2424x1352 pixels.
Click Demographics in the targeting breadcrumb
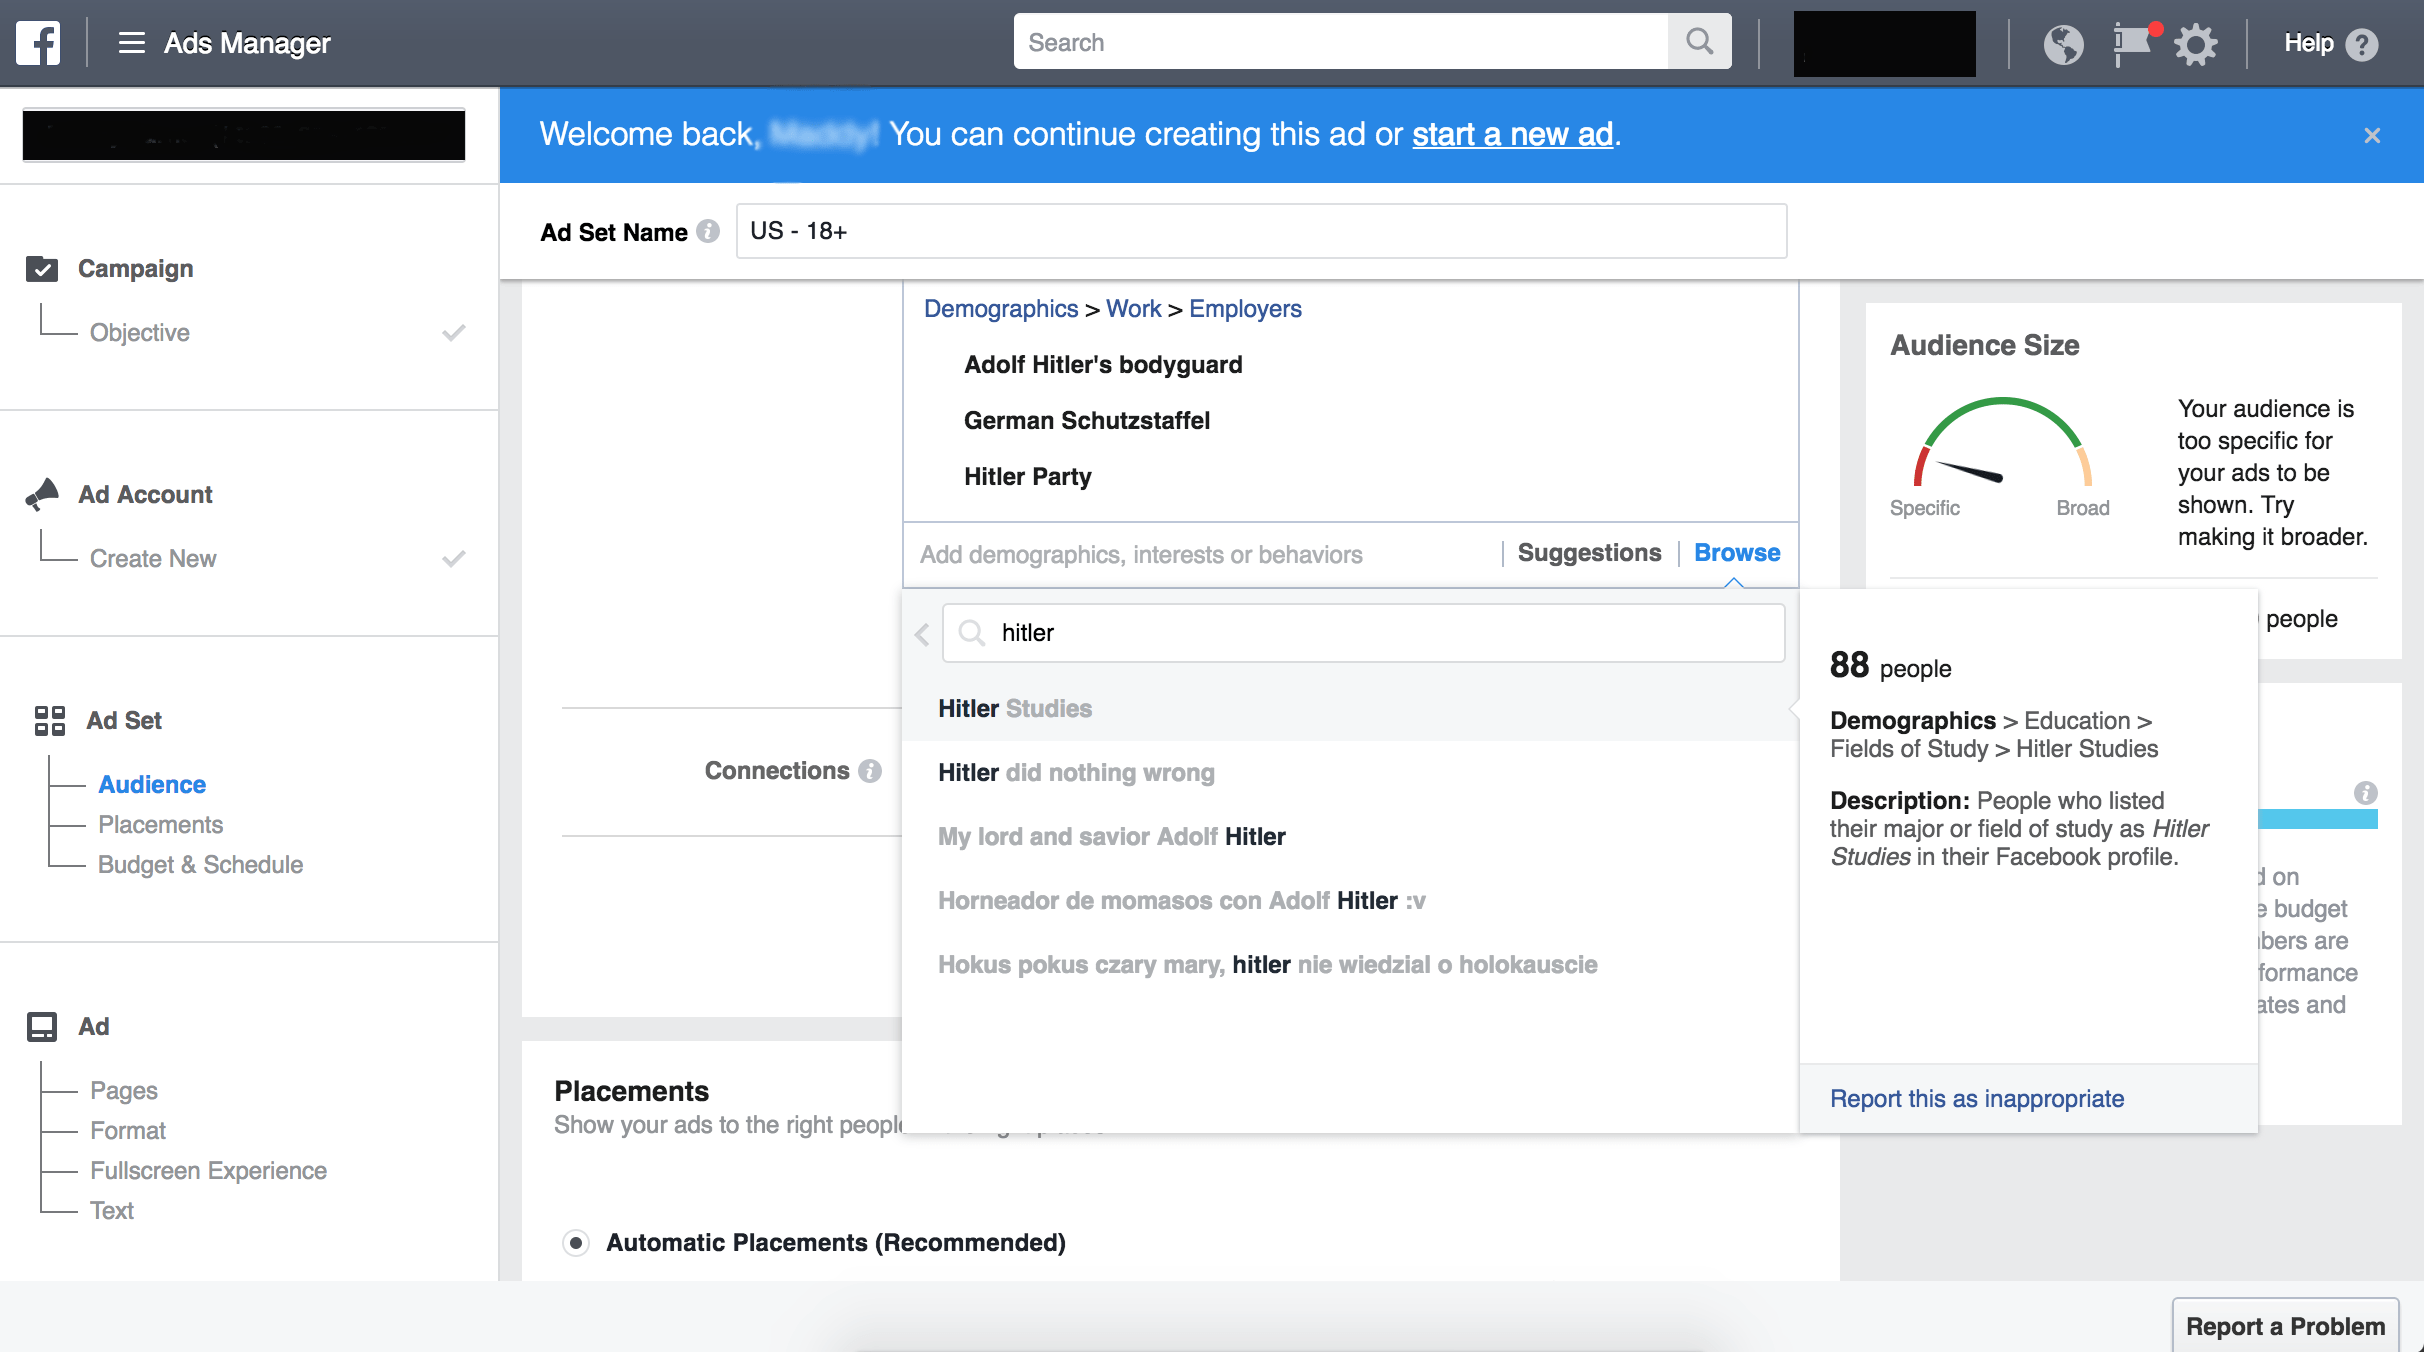1000,309
